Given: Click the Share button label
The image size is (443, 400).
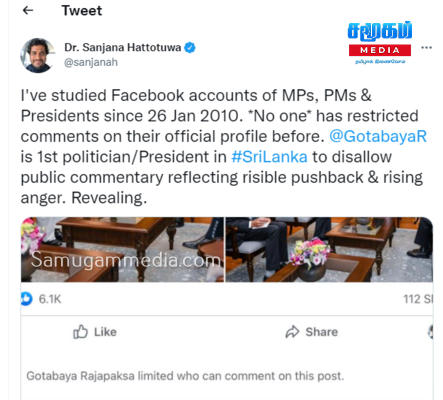Looking at the screenshot, I should [322, 332].
